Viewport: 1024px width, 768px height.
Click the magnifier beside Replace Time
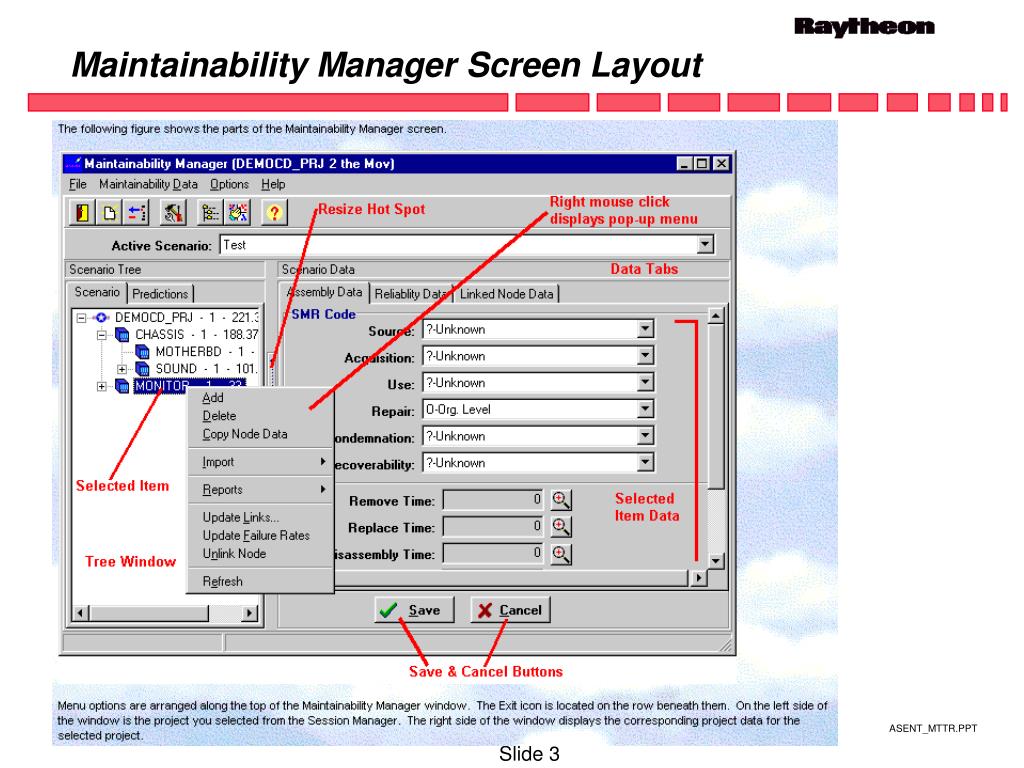561,526
